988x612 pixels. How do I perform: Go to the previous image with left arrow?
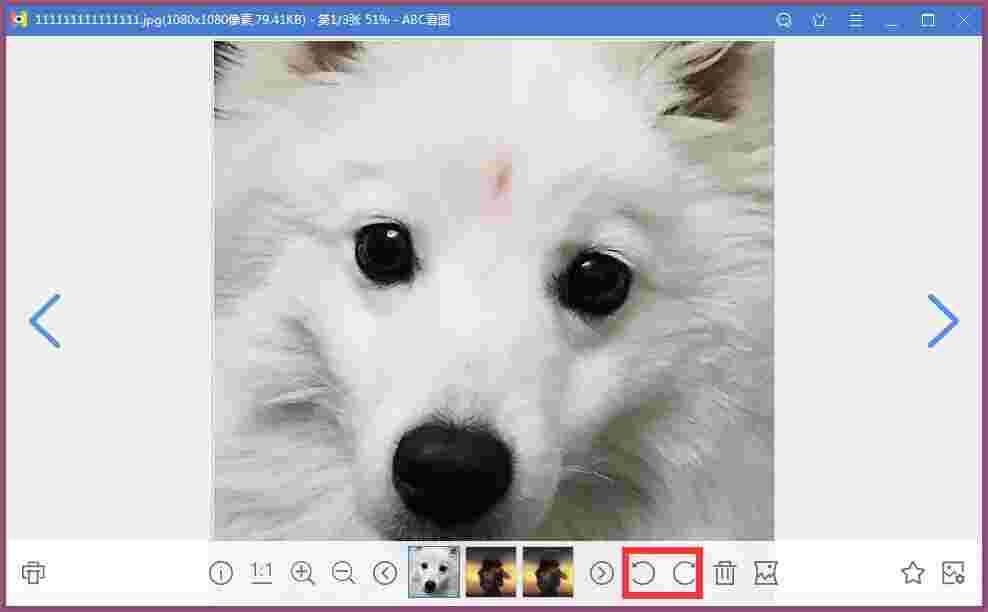click(44, 321)
